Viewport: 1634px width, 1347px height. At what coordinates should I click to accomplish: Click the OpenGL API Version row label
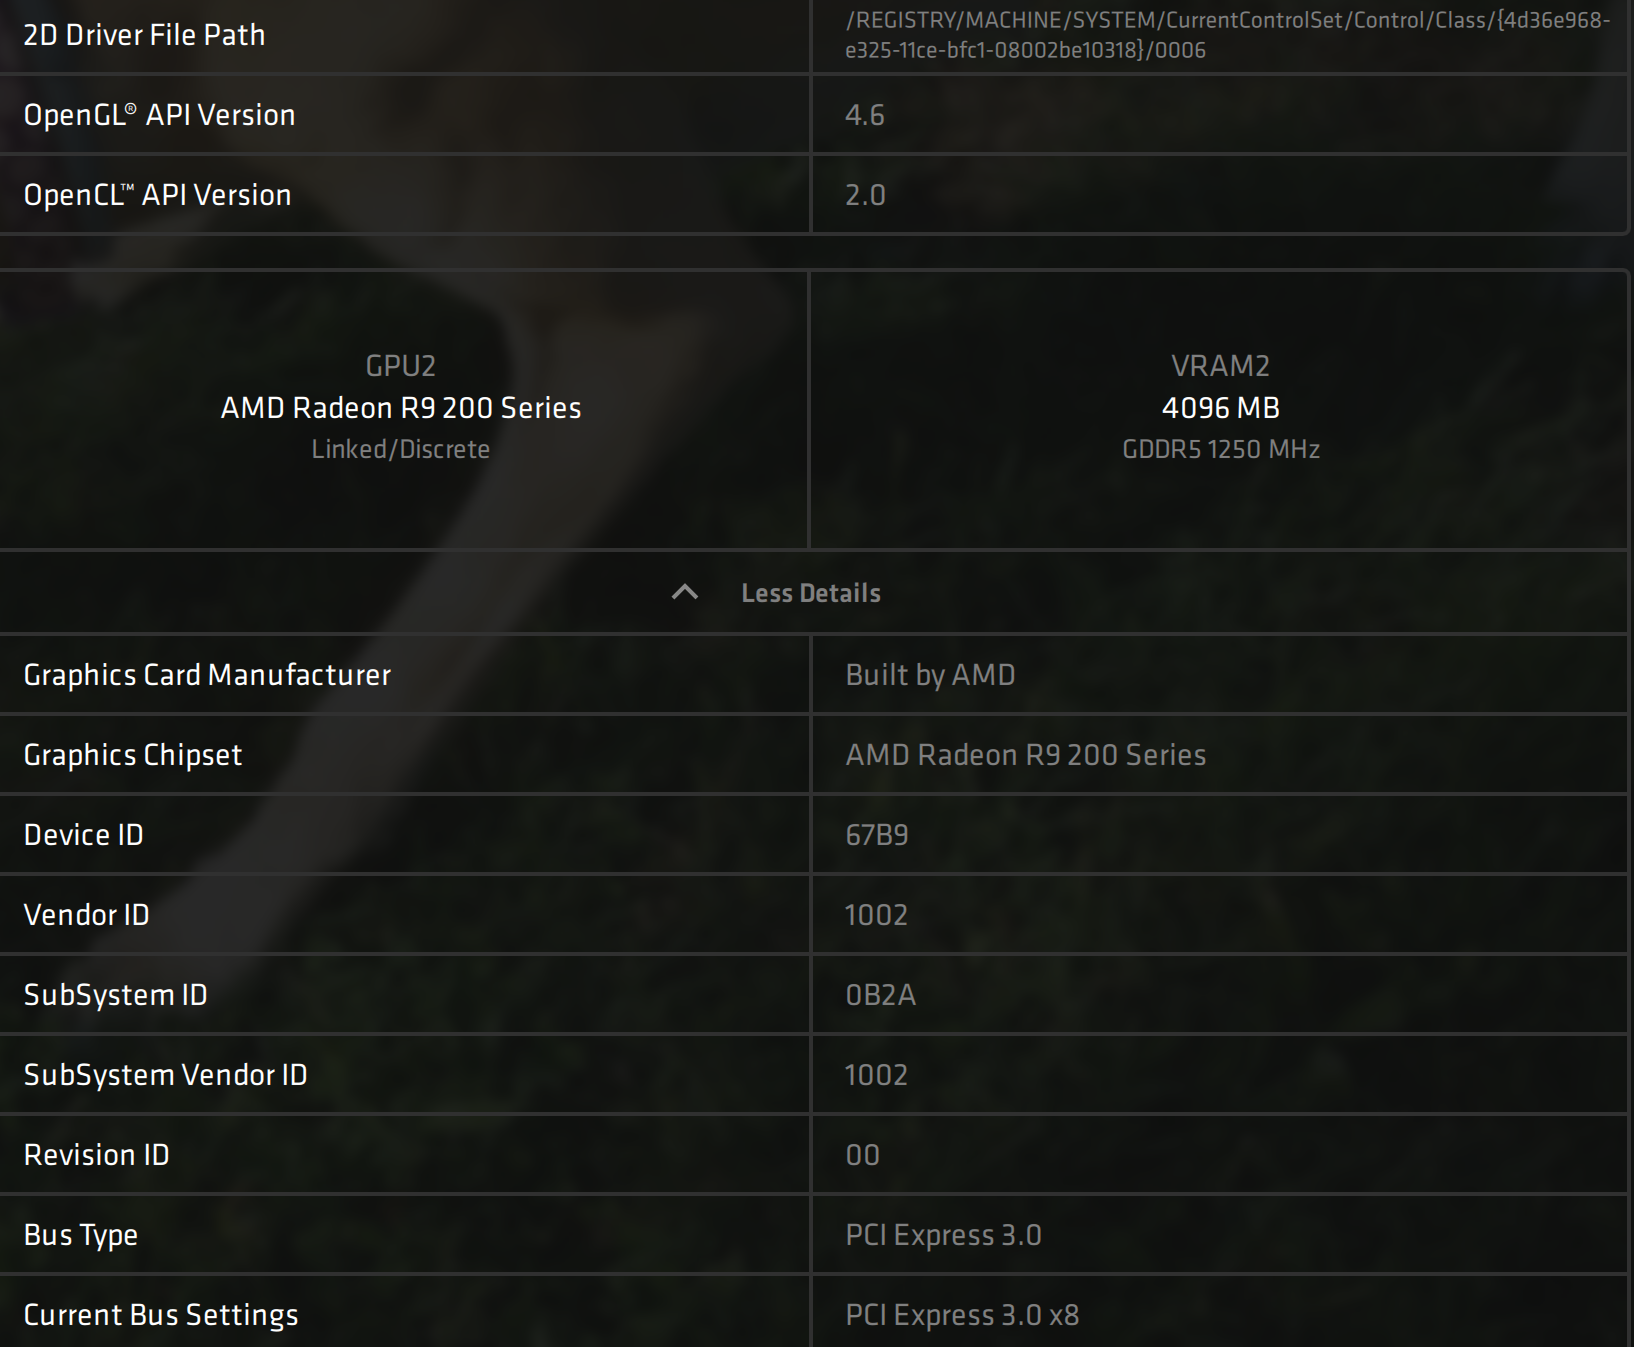[159, 115]
